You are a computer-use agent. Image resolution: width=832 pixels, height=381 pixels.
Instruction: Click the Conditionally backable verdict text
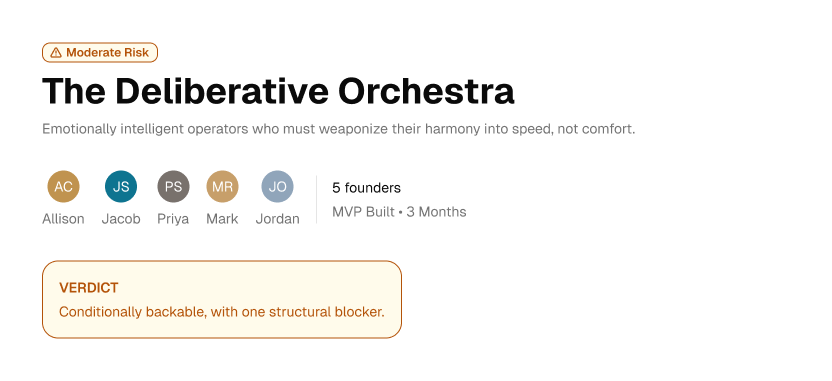[x=221, y=312]
